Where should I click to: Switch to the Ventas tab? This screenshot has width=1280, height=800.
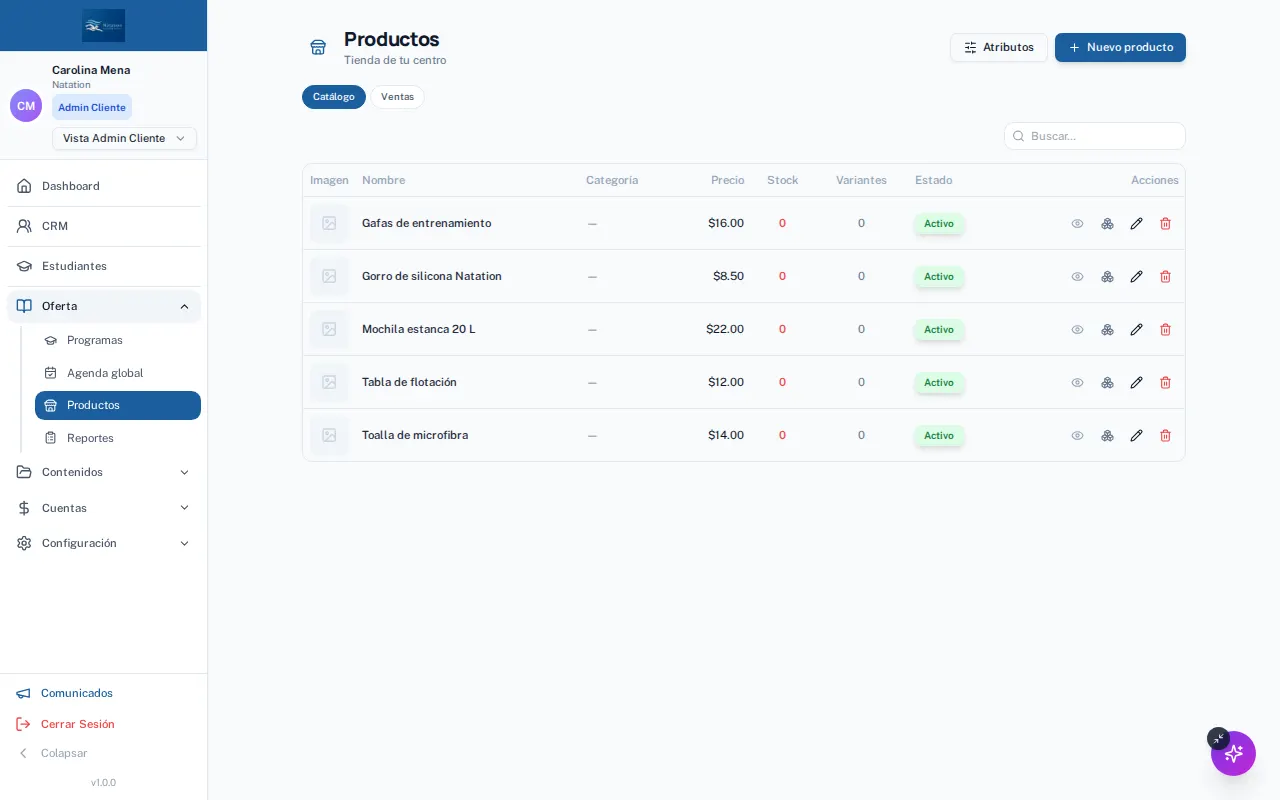point(397,97)
